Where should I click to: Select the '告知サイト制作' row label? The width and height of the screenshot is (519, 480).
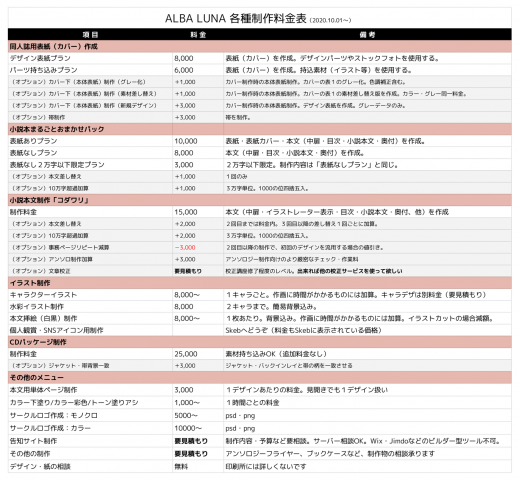tap(33, 441)
